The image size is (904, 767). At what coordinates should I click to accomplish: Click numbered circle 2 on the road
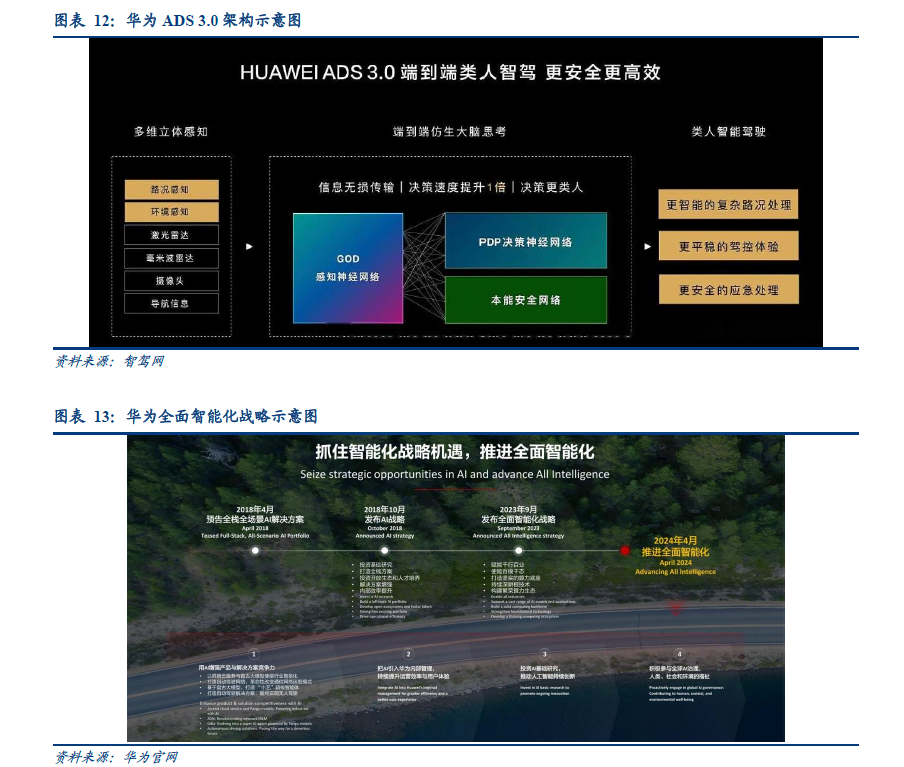click(408, 654)
